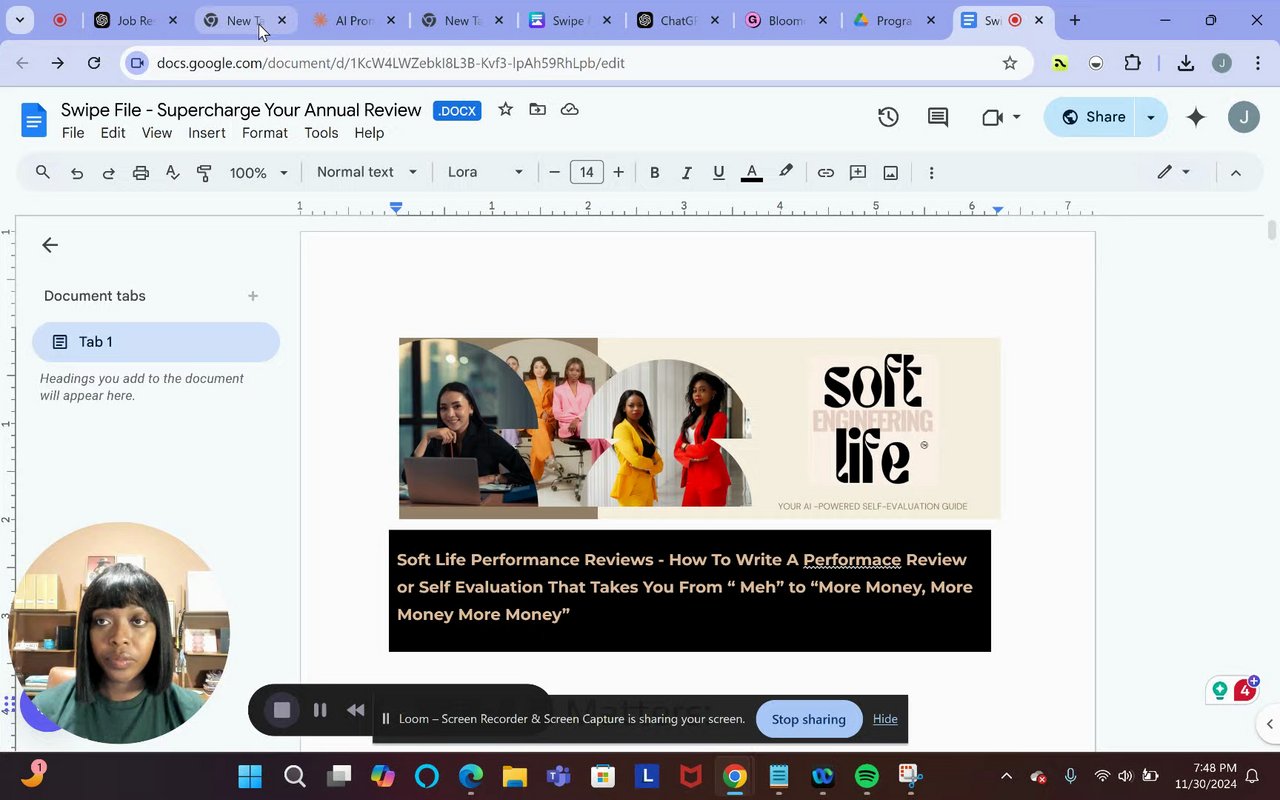
Task: Open the Lora font dropdown
Action: (x=485, y=172)
